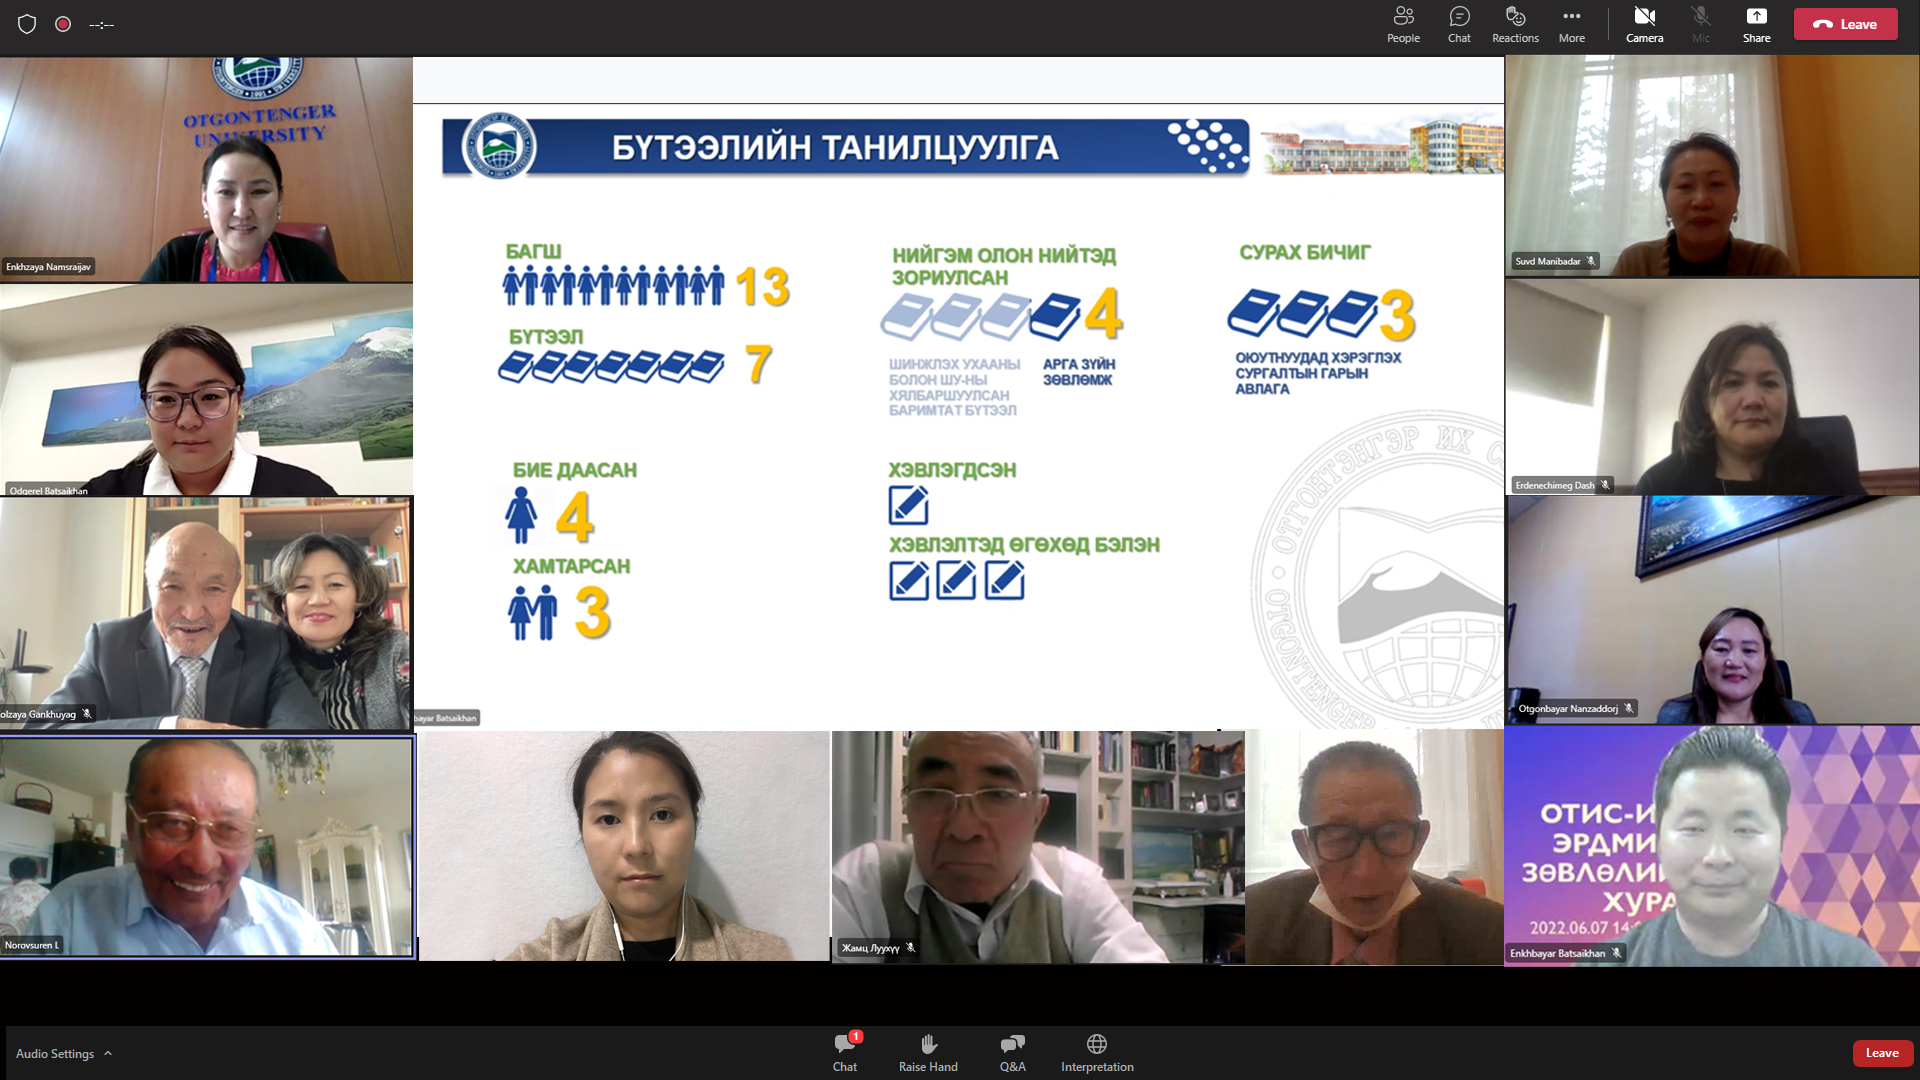Open the Reactions menu
The width and height of the screenshot is (1920, 1080).
click(1515, 25)
